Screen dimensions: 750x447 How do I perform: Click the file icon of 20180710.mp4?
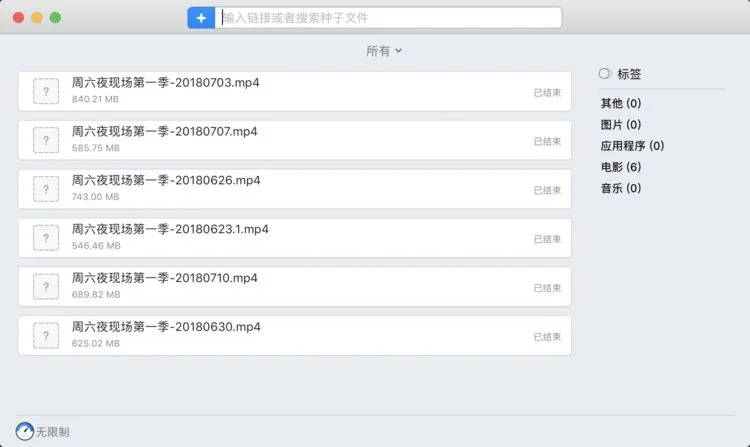[46, 286]
